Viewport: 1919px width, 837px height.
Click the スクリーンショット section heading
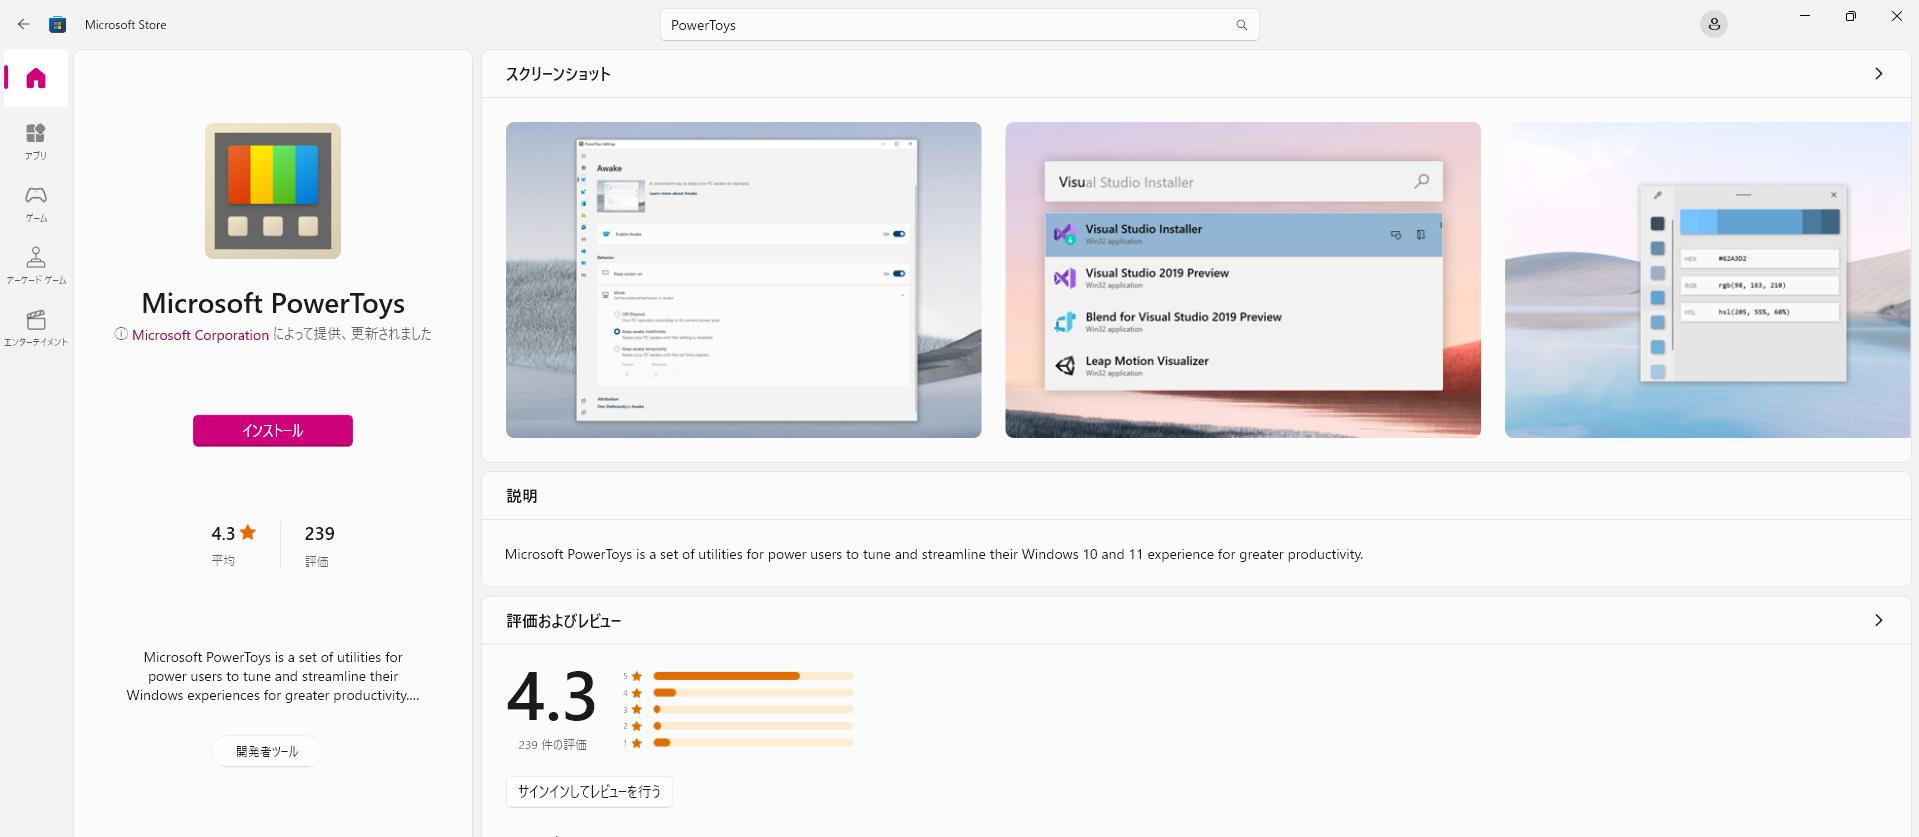coord(558,74)
